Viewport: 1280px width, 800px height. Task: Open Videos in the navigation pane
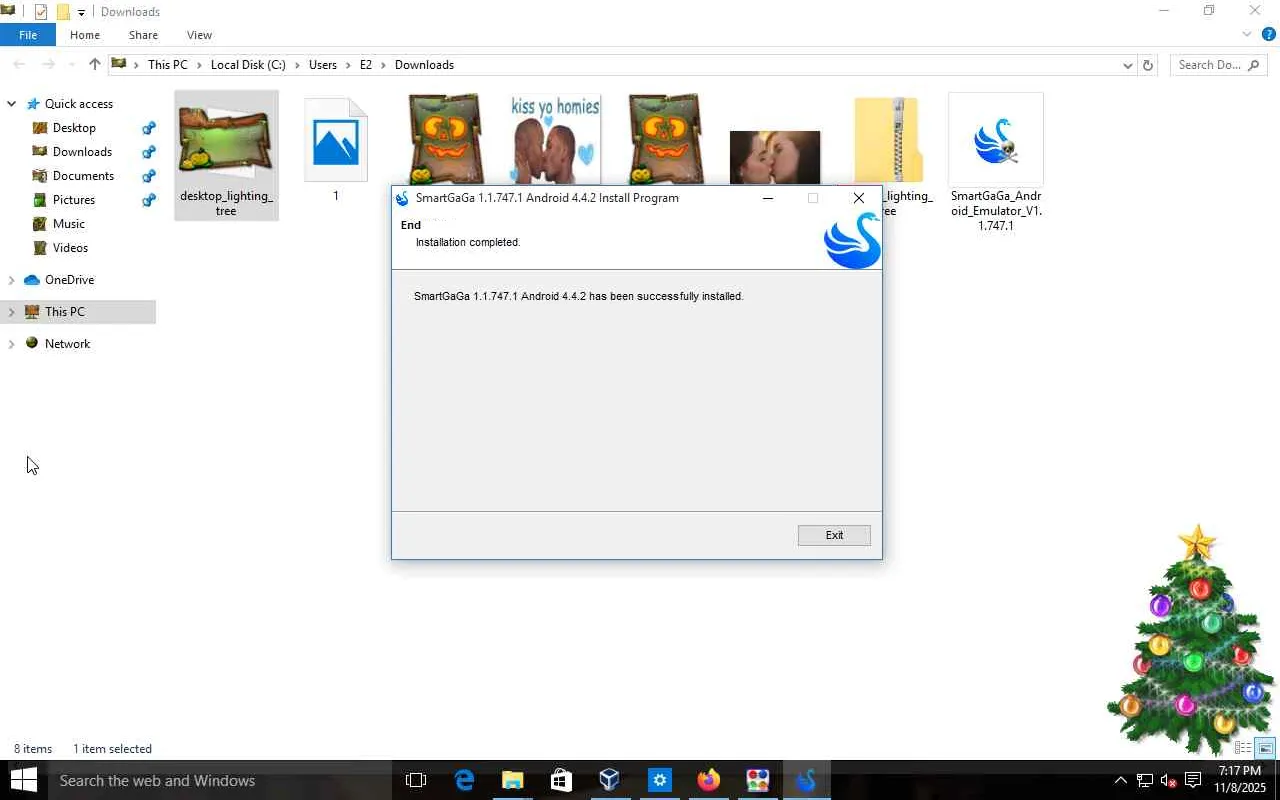[x=70, y=248]
